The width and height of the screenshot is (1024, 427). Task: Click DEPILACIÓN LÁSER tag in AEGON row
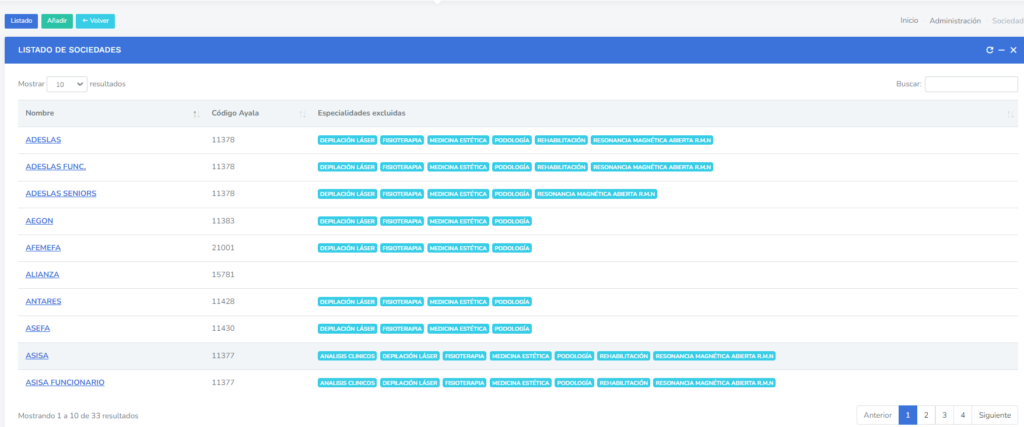point(347,221)
